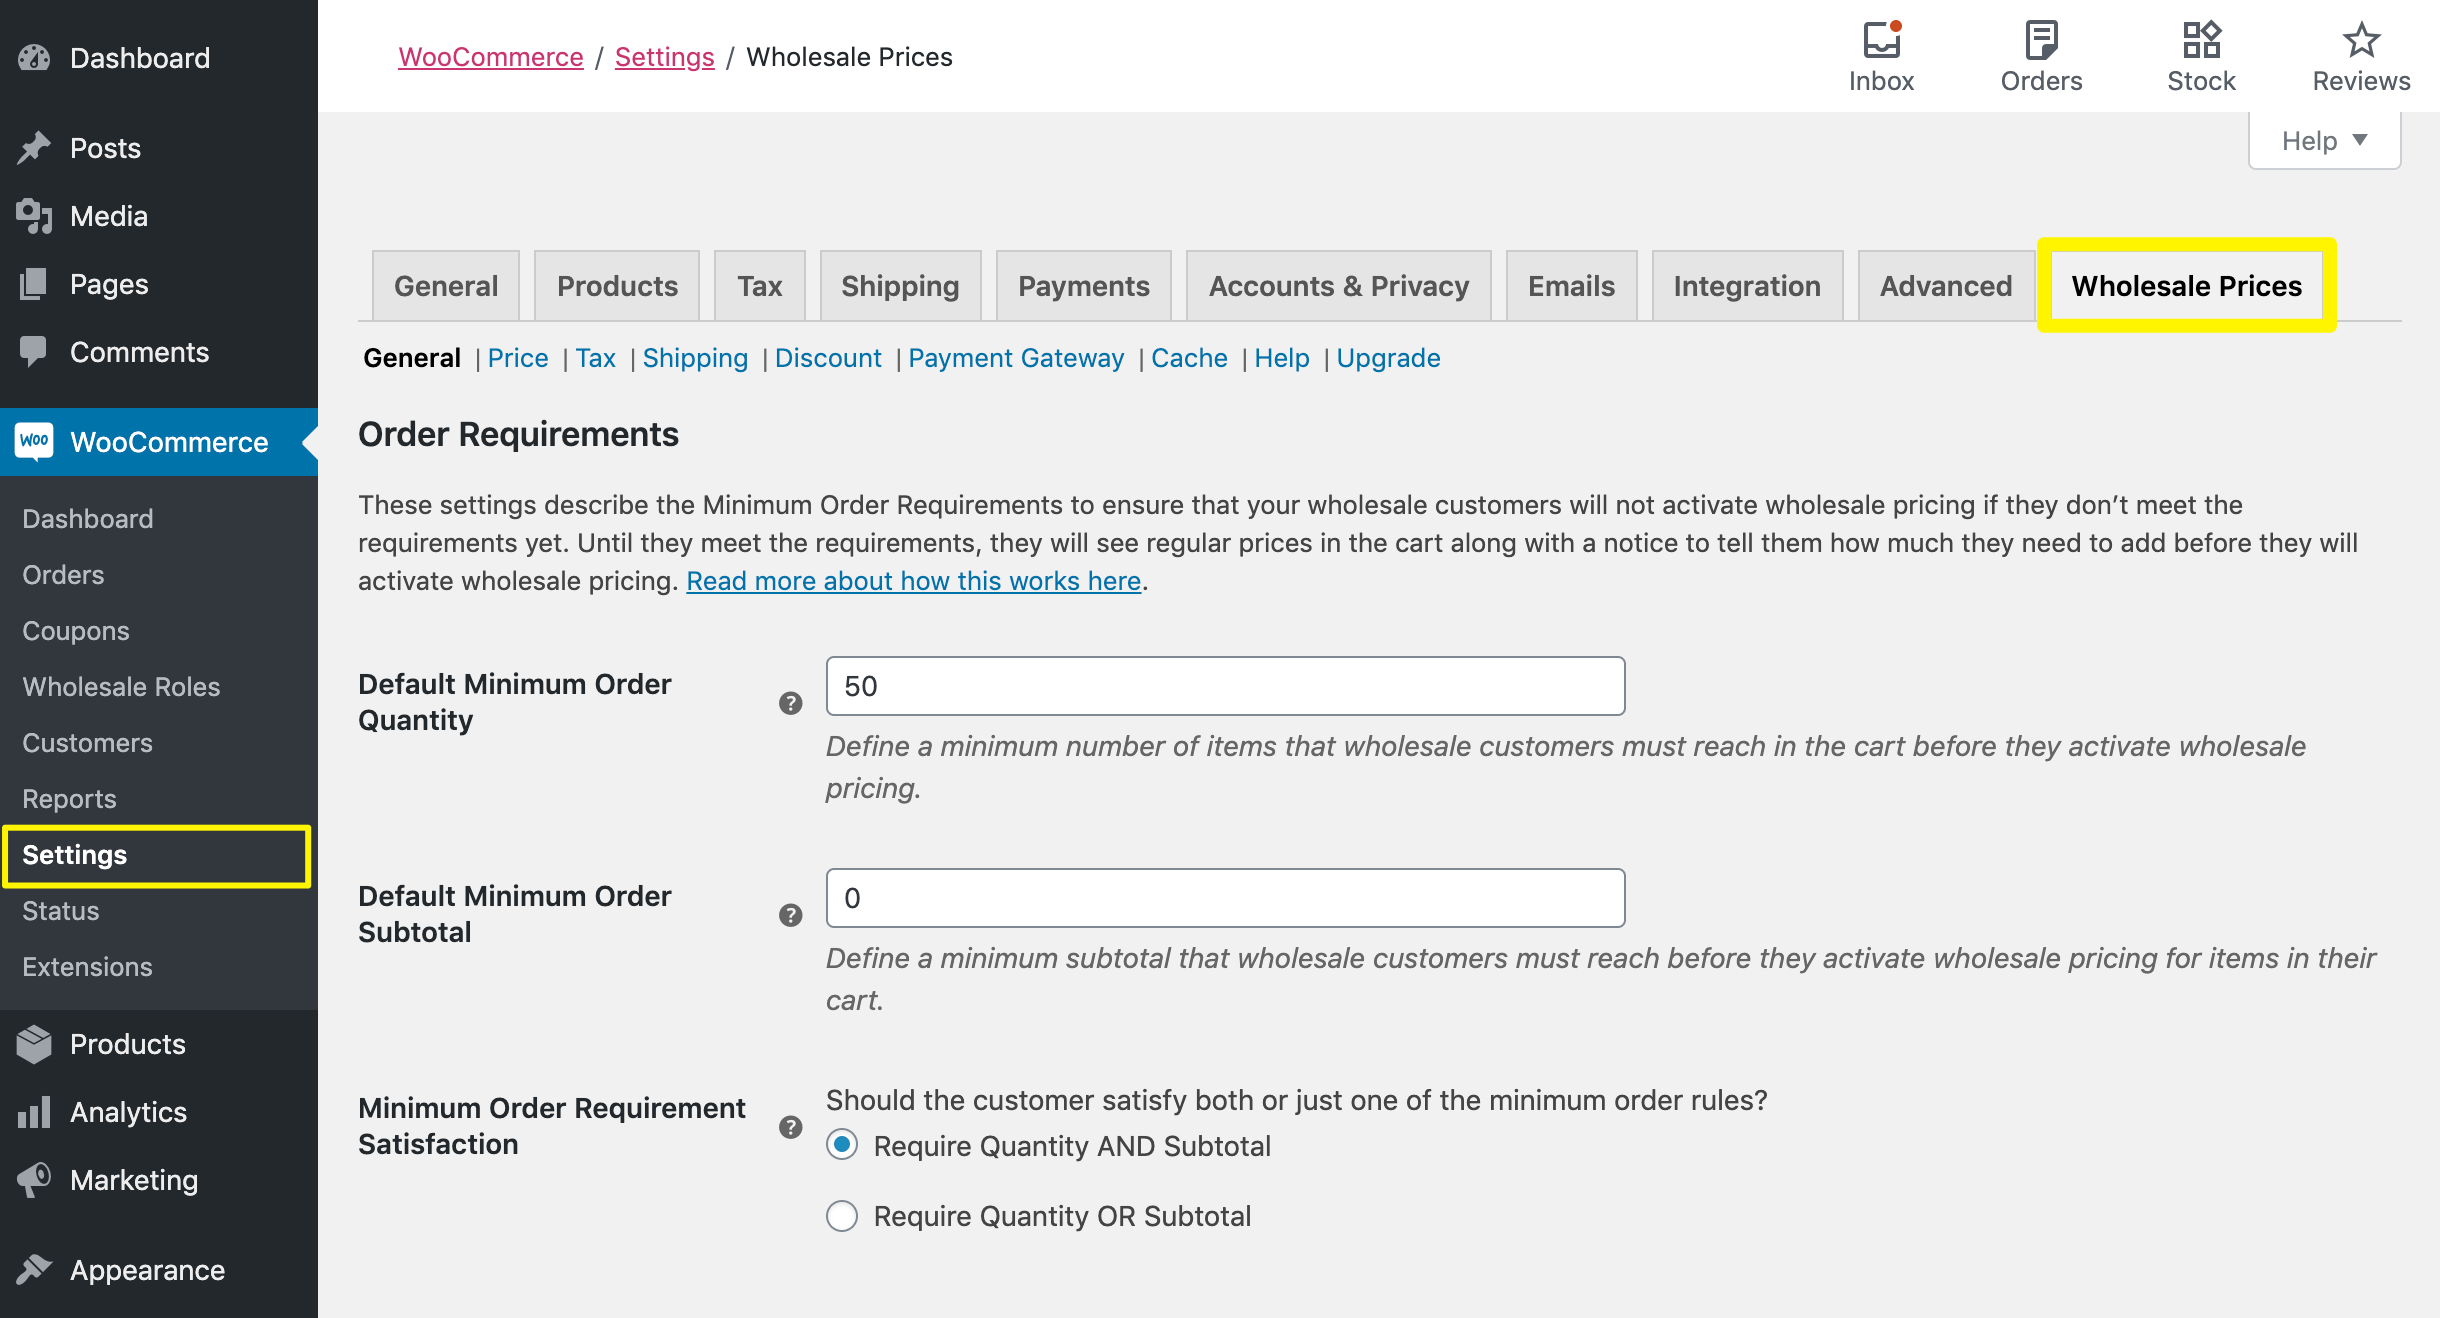This screenshot has height=1318, width=2440.
Task: Click the Analytics bar chart icon
Action: coord(34,1112)
